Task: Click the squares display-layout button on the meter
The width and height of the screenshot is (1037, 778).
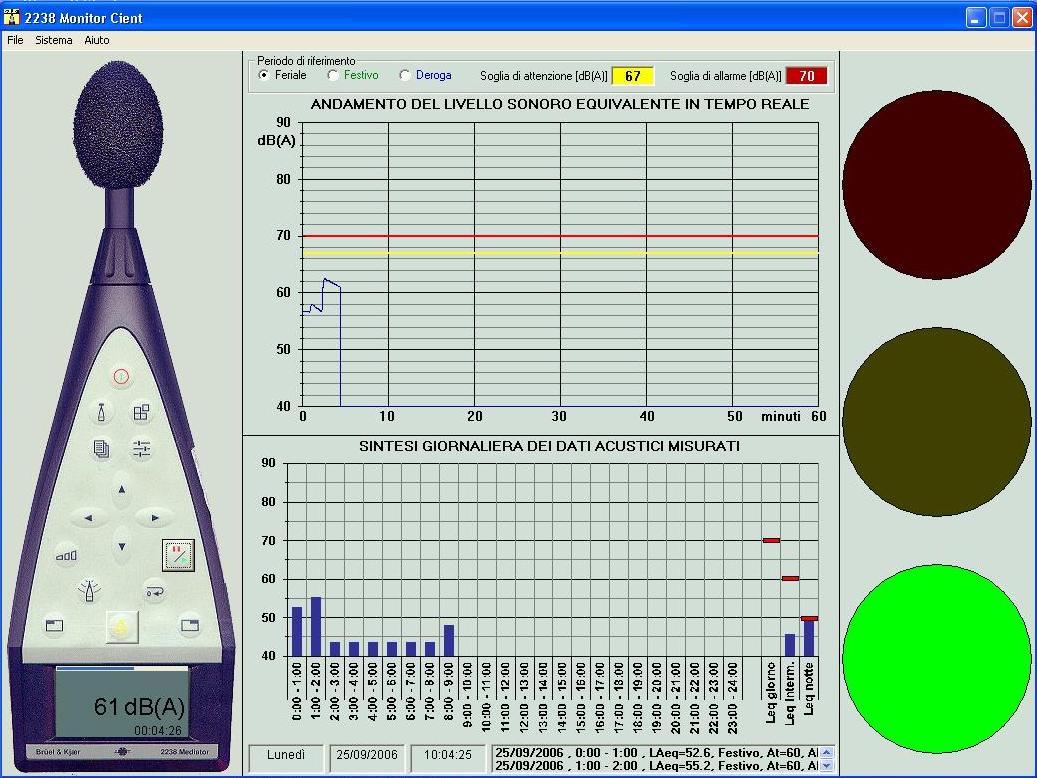Action: 142,413
